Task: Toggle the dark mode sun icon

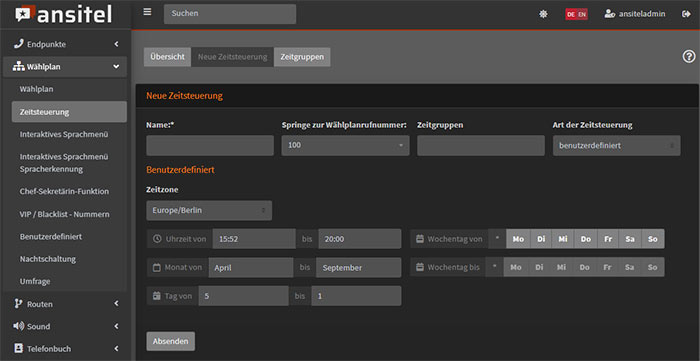Action: (x=543, y=14)
